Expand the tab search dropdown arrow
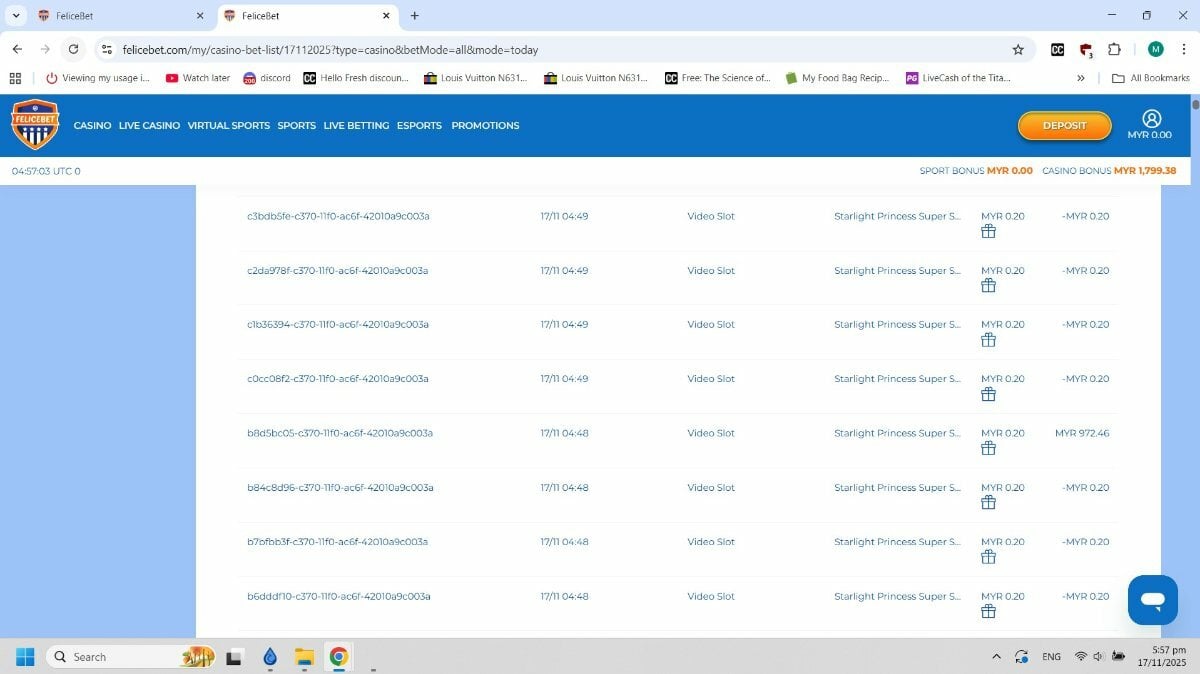This screenshot has height=674, width=1200. [x=16, y=16]
